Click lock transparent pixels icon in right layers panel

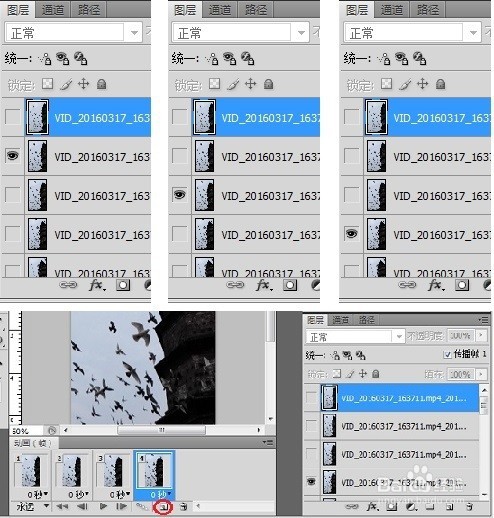click(x=386, y=84)
